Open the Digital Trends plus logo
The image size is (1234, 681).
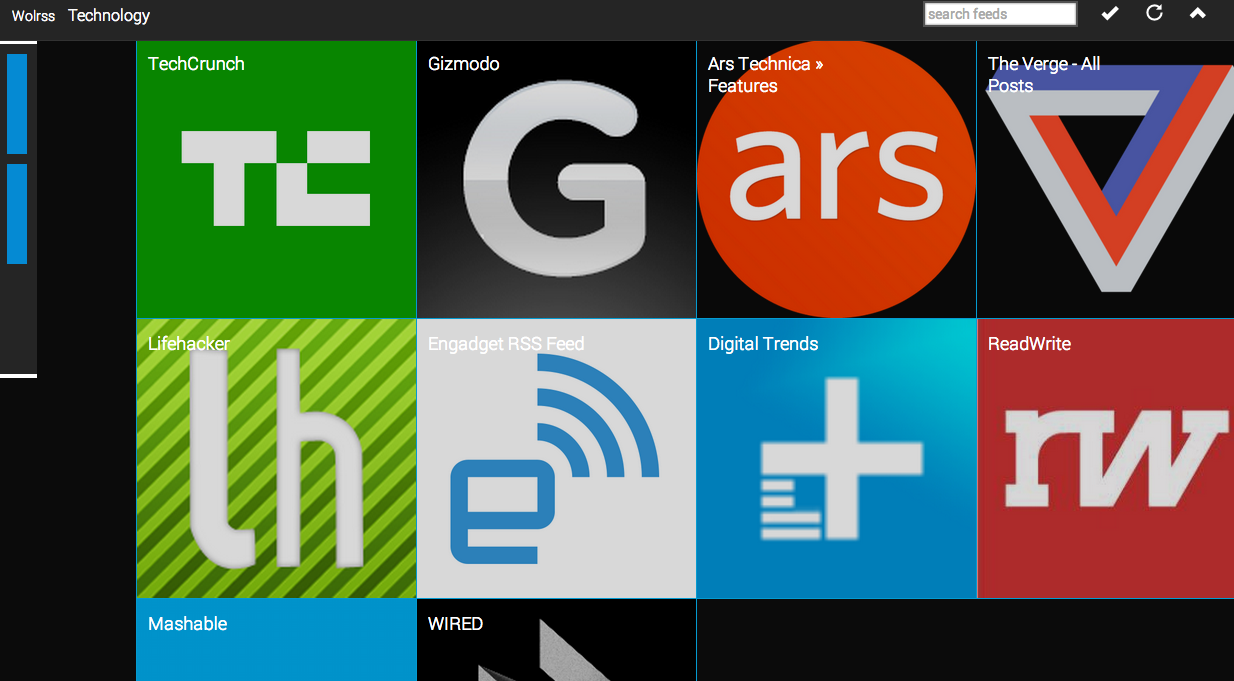pos(836,460)
